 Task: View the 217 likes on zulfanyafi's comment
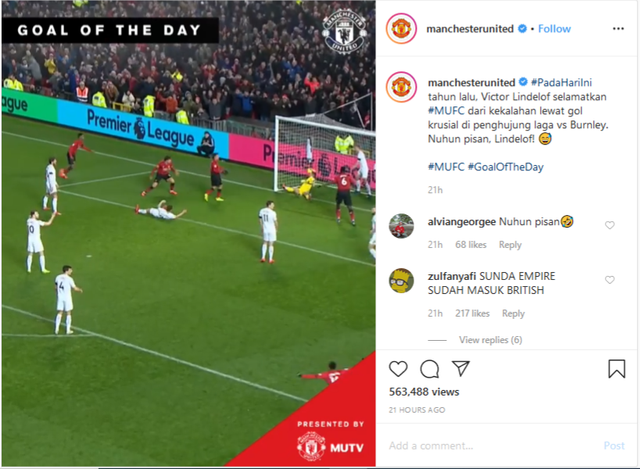coord(472,313)
